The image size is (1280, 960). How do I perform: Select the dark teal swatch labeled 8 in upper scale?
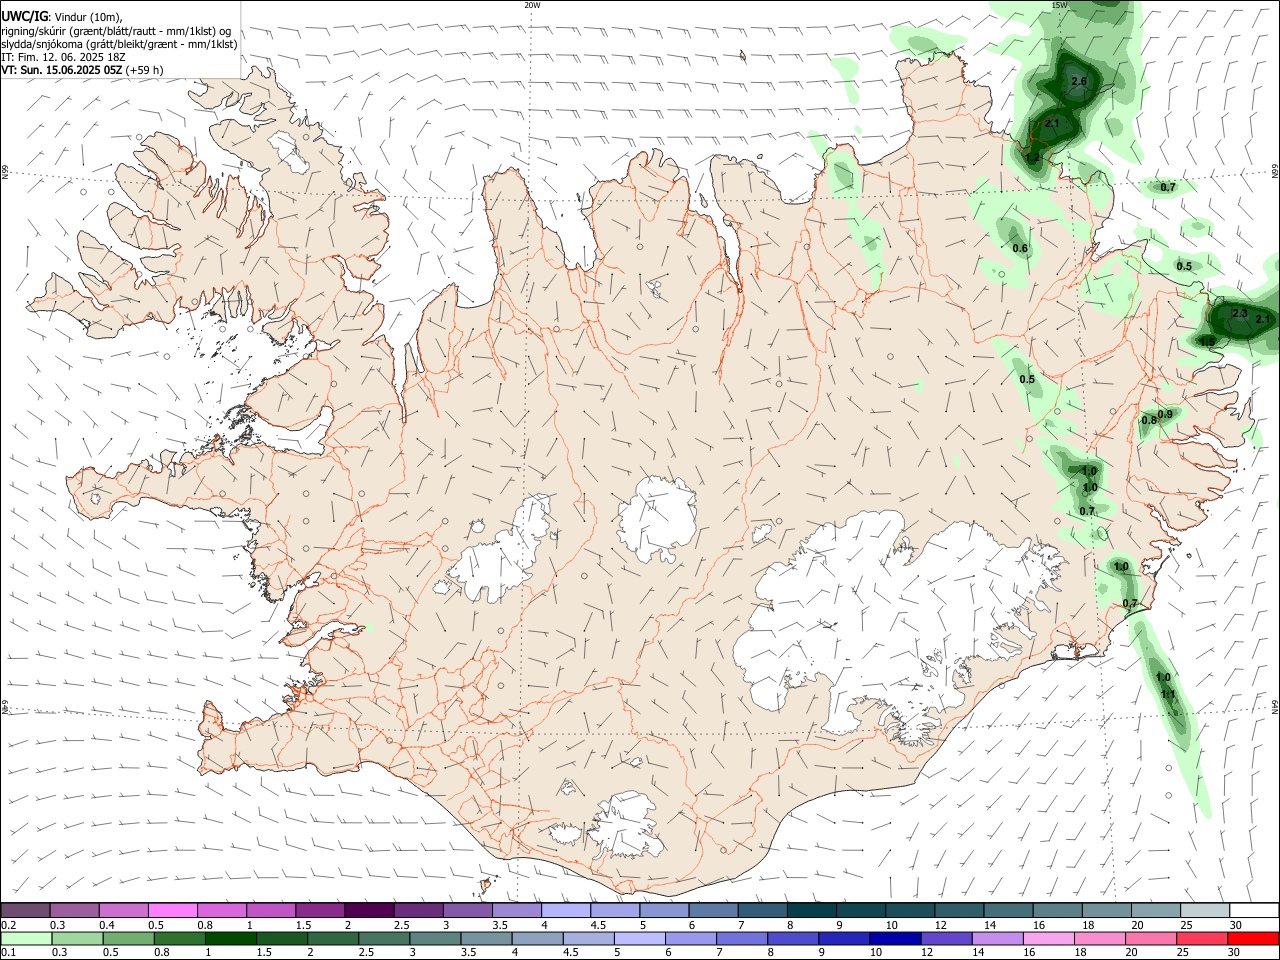point(811,911)
